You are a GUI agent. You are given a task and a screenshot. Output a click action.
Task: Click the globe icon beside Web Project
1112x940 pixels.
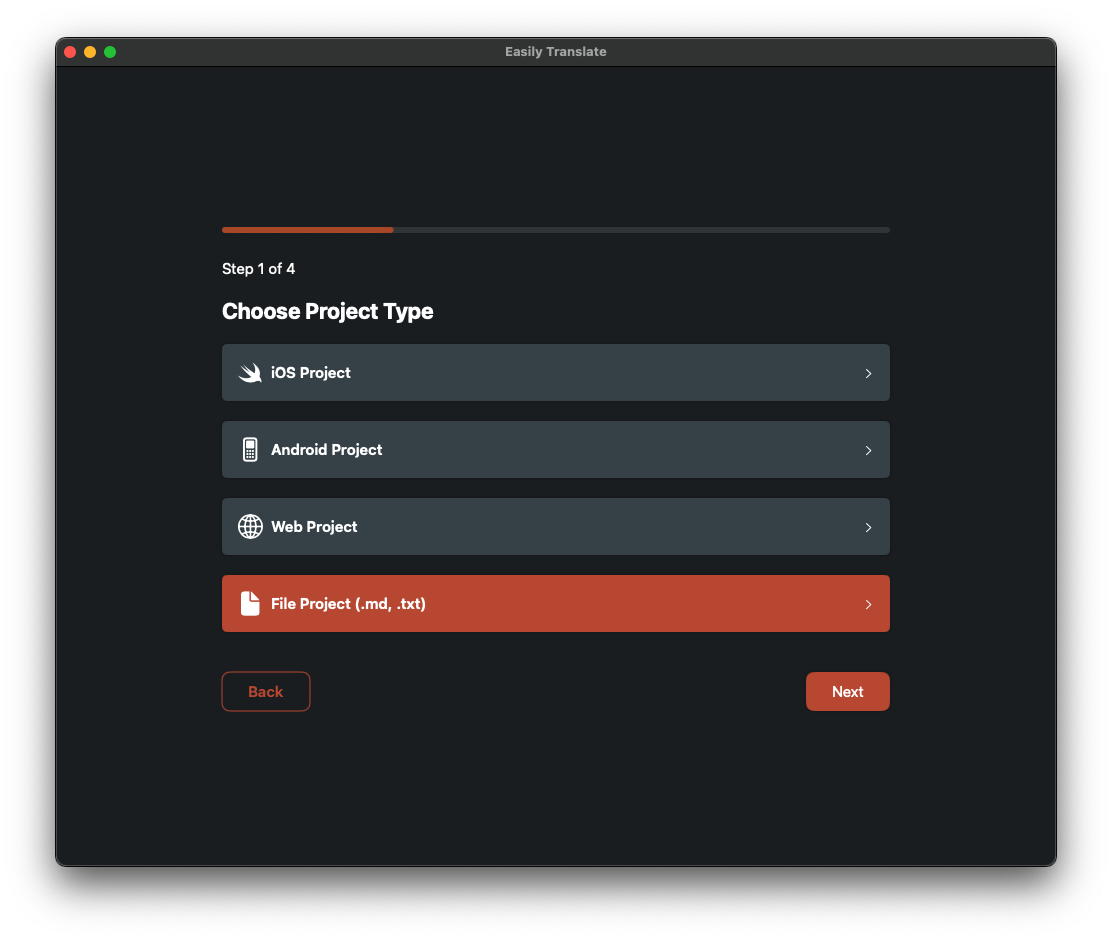pos(250,526)
